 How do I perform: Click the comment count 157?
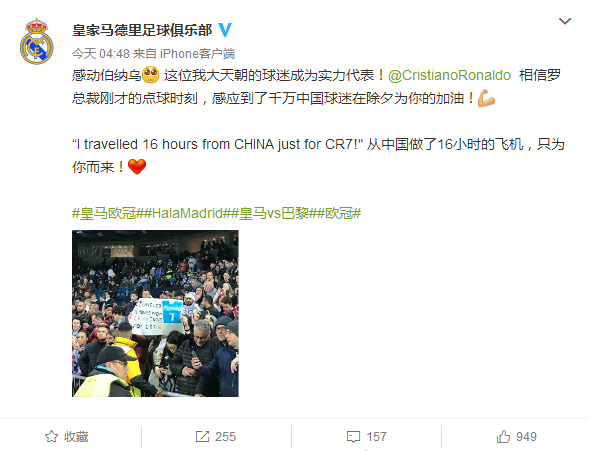376,437
